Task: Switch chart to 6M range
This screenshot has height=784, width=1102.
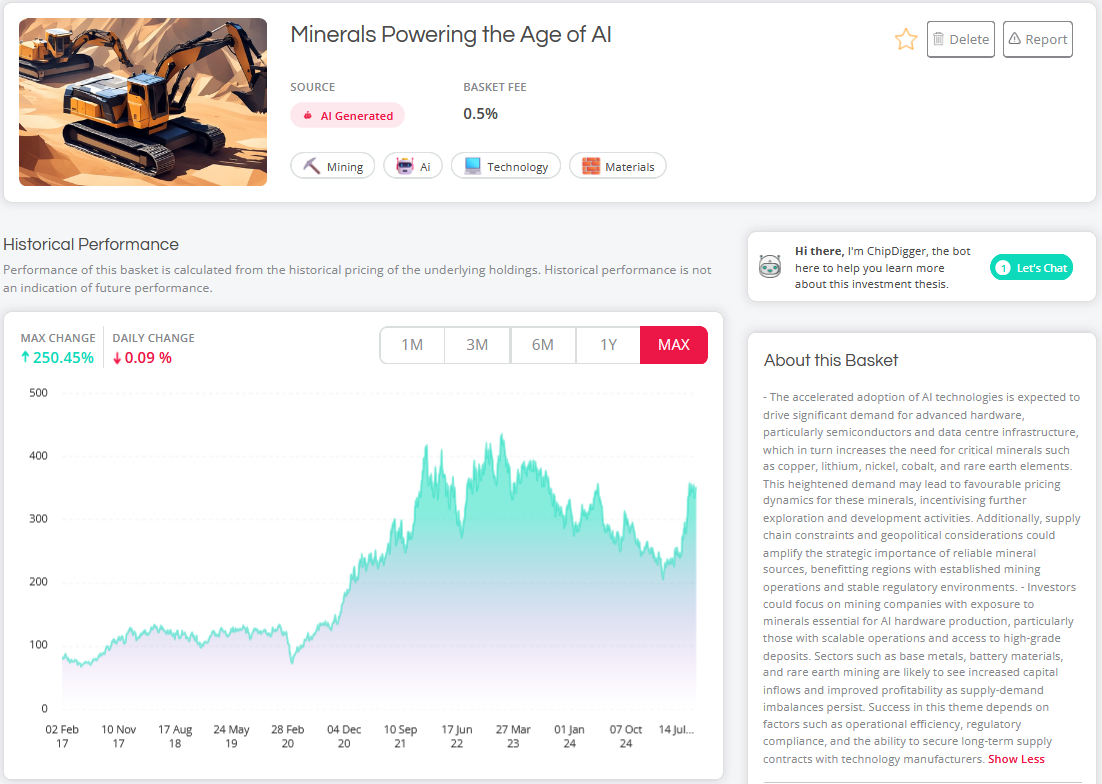Action: tap(542, 345)
